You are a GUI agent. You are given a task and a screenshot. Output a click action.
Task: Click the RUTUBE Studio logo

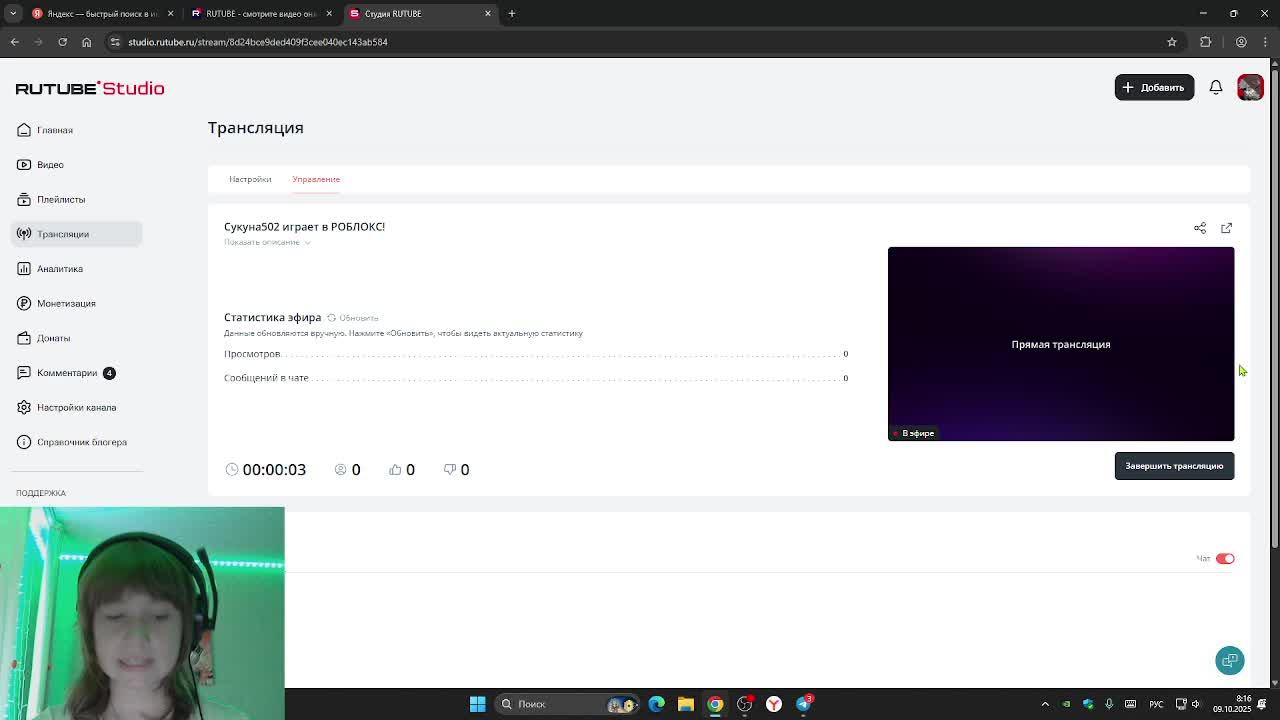90,88
